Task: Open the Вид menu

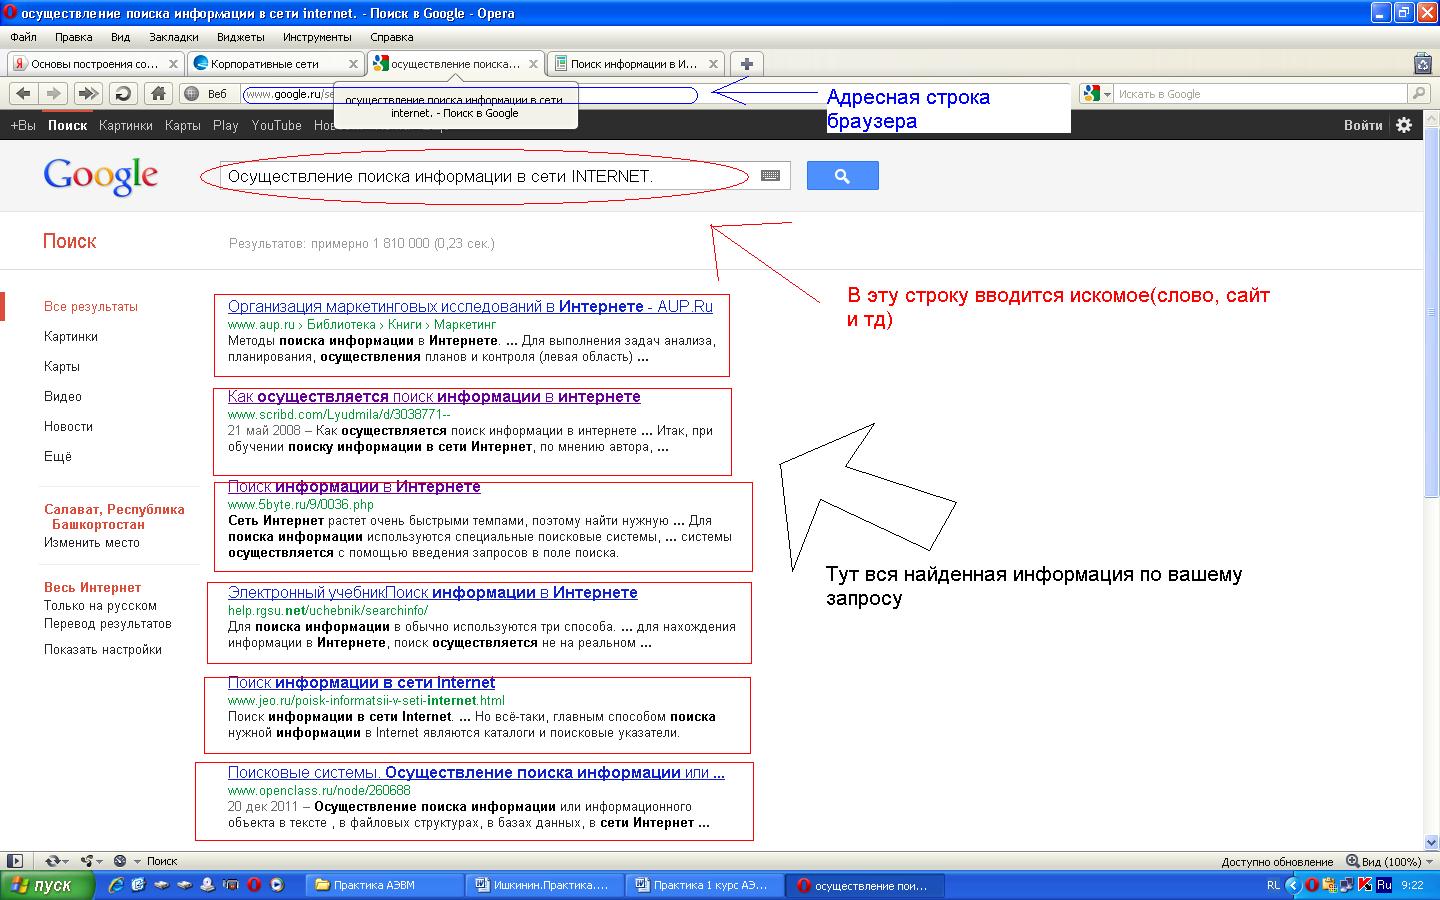Action: (x=121, y=37)
